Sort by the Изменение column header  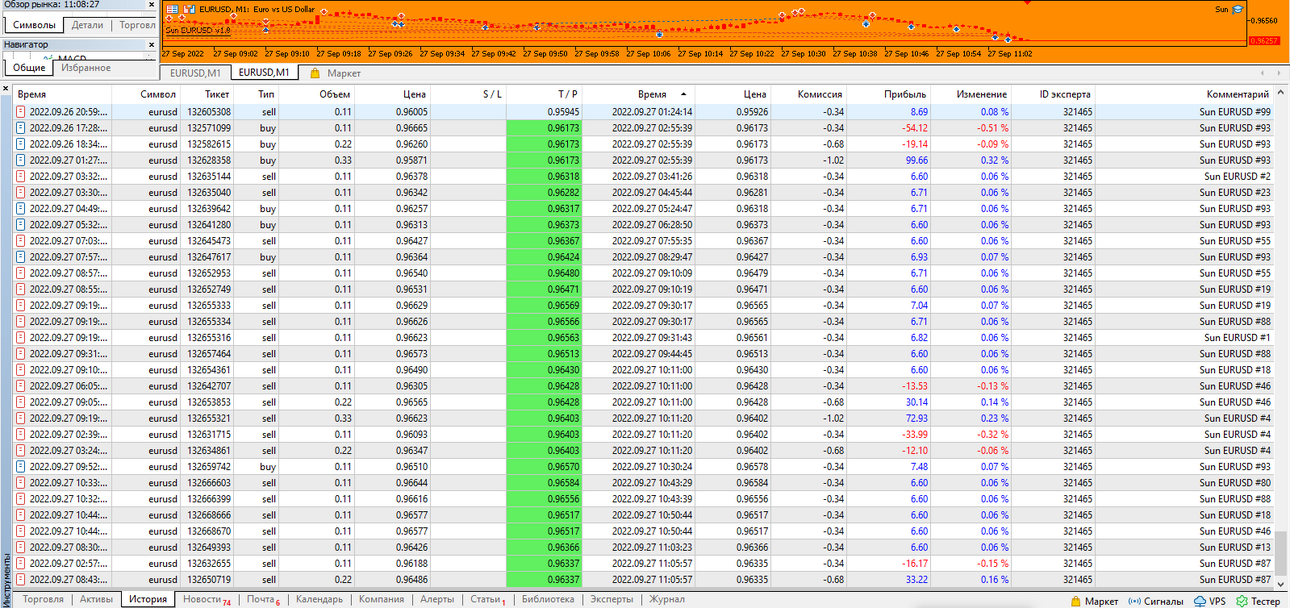click(x=972, y=94)
